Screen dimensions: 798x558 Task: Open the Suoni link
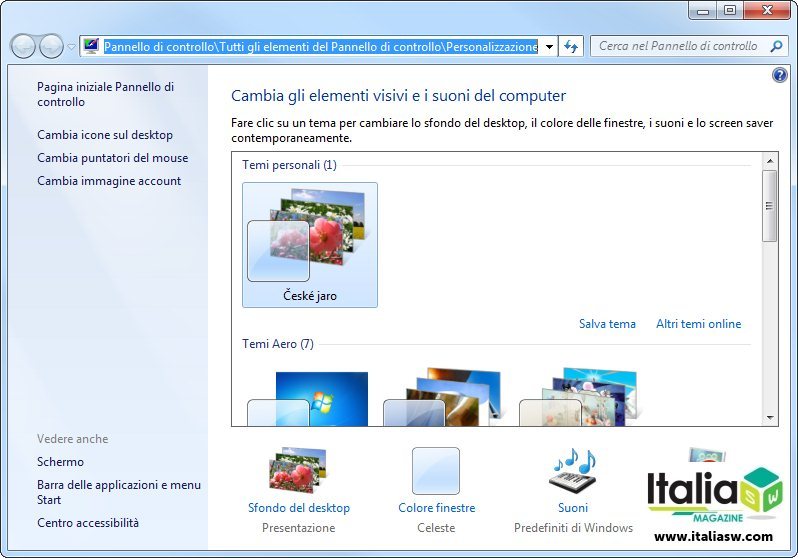click(x=573, y=508)
